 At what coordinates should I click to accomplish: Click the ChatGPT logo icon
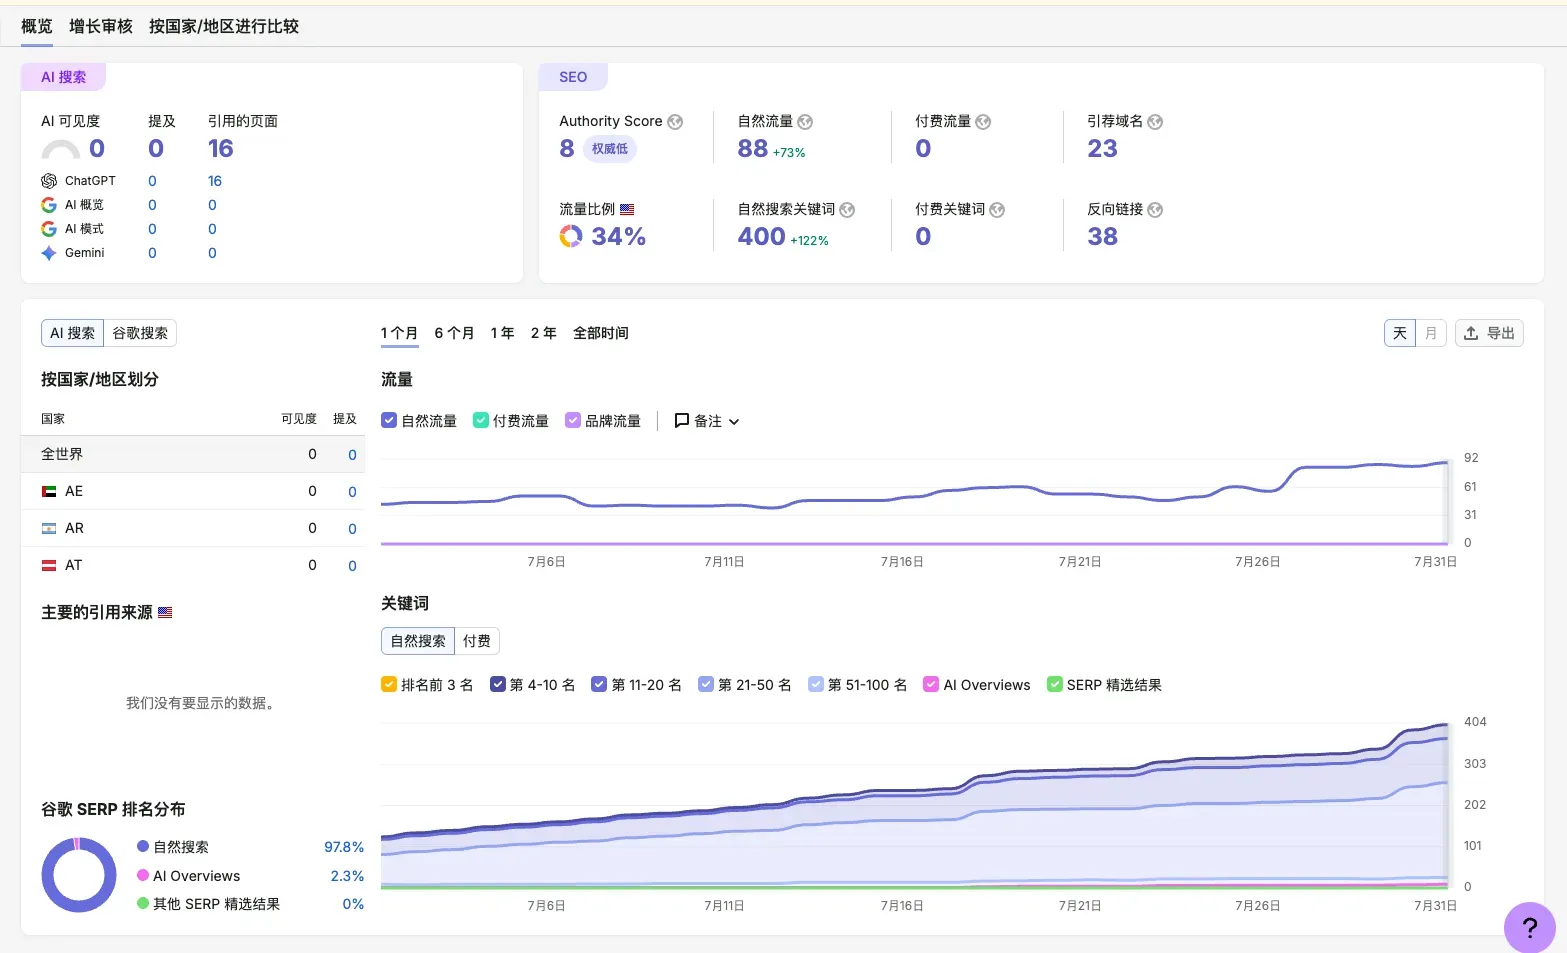click(x=49, y=181)
